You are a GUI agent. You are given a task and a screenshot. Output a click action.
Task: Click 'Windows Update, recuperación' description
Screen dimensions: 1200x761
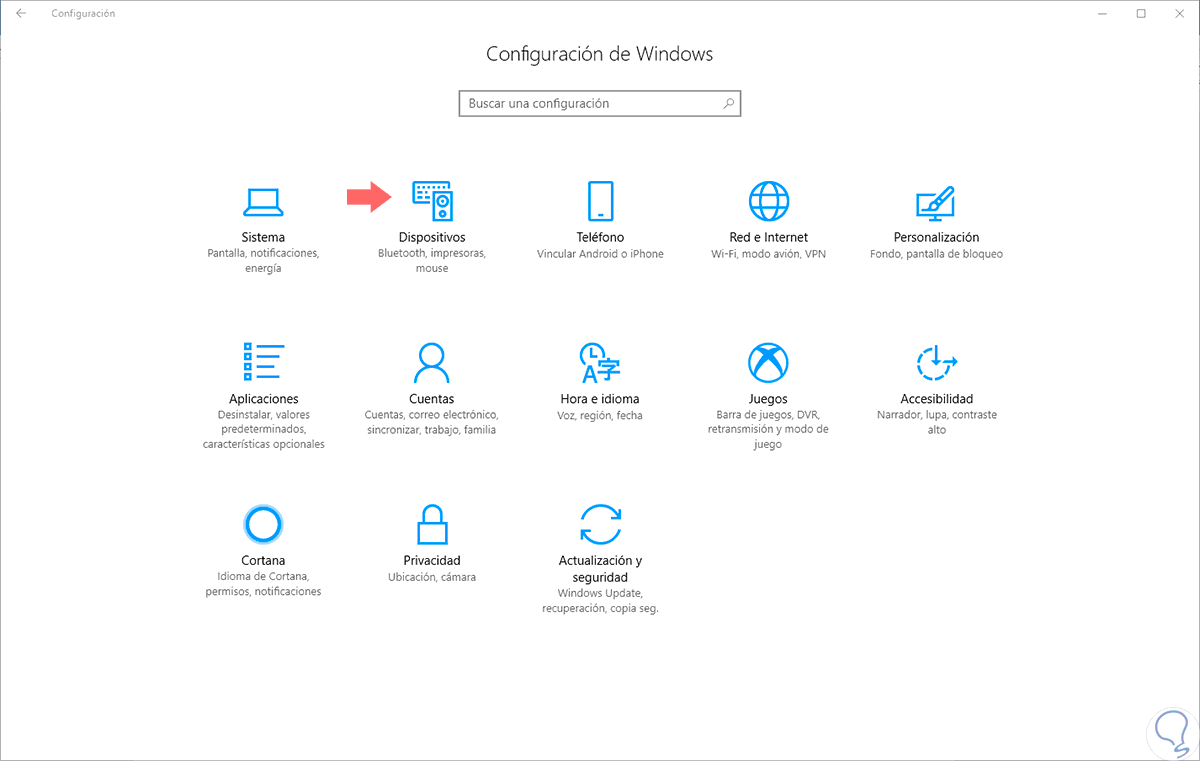click(x=600, y=600)
